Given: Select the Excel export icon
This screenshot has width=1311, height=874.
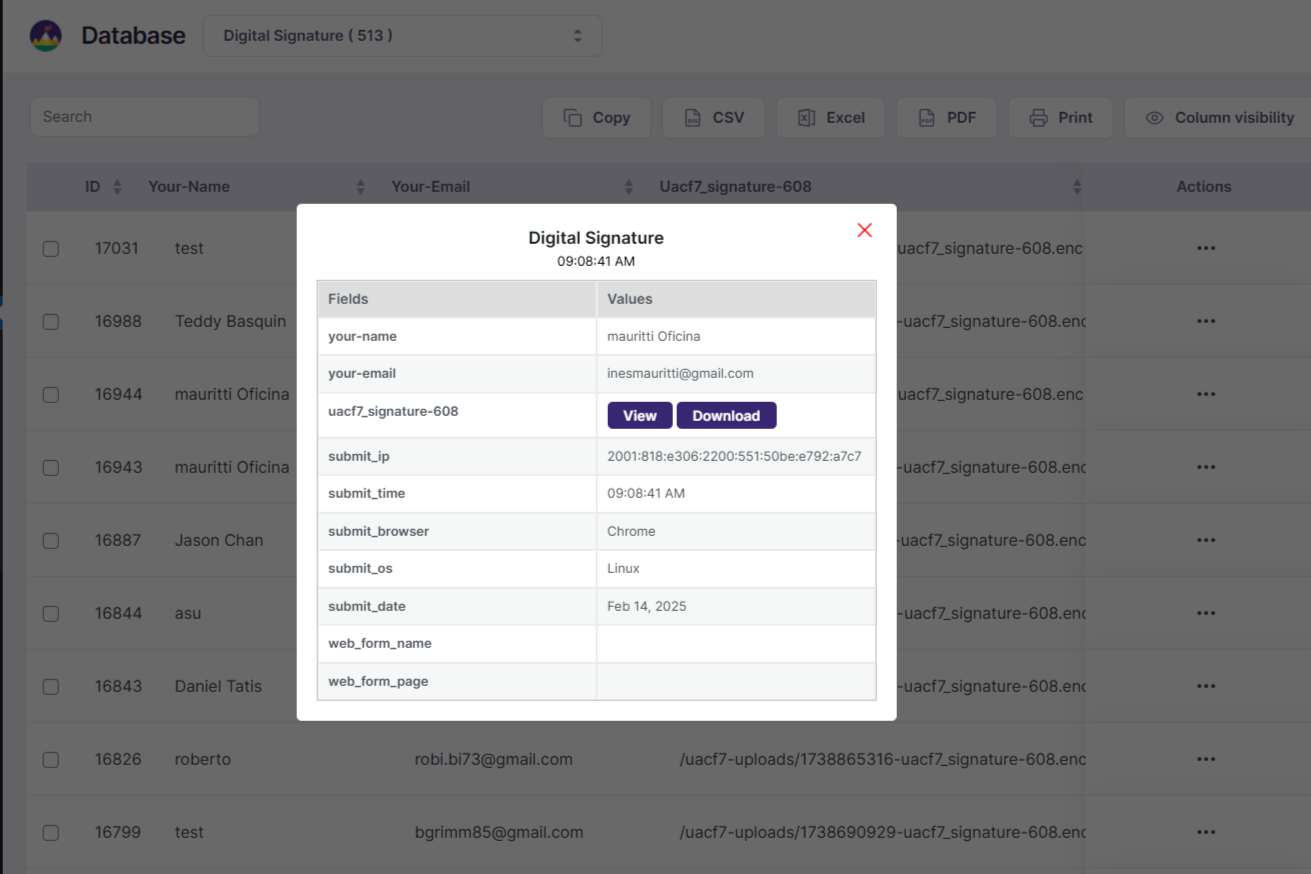Looking at the screenshot, I should 806,117.
